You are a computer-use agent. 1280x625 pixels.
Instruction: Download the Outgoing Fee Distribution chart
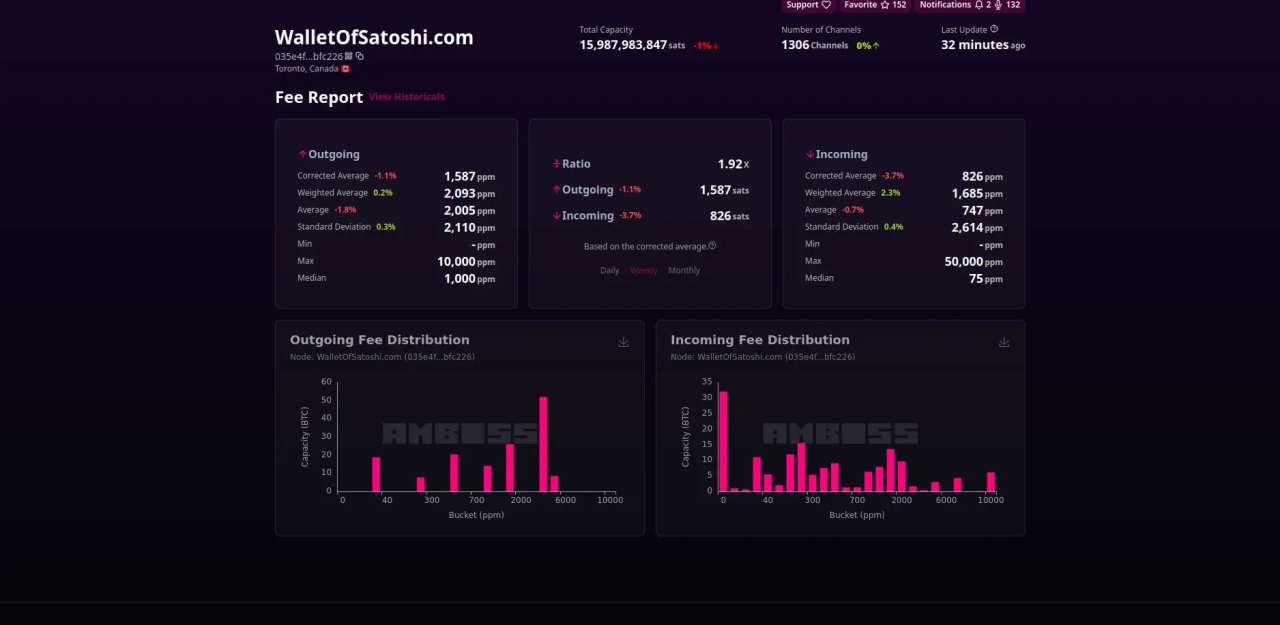[x=623, y=342]
